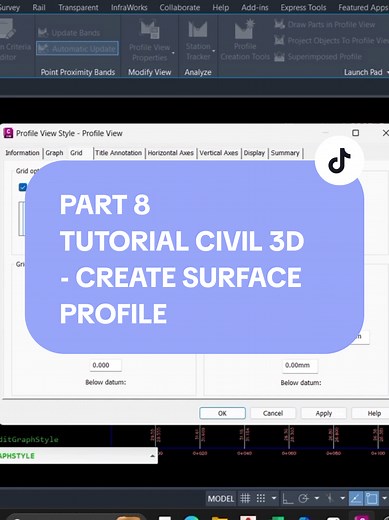Expand the Station Tracker dropdown arrow
This screenshot has height=520, width=389.
point(213,51)
